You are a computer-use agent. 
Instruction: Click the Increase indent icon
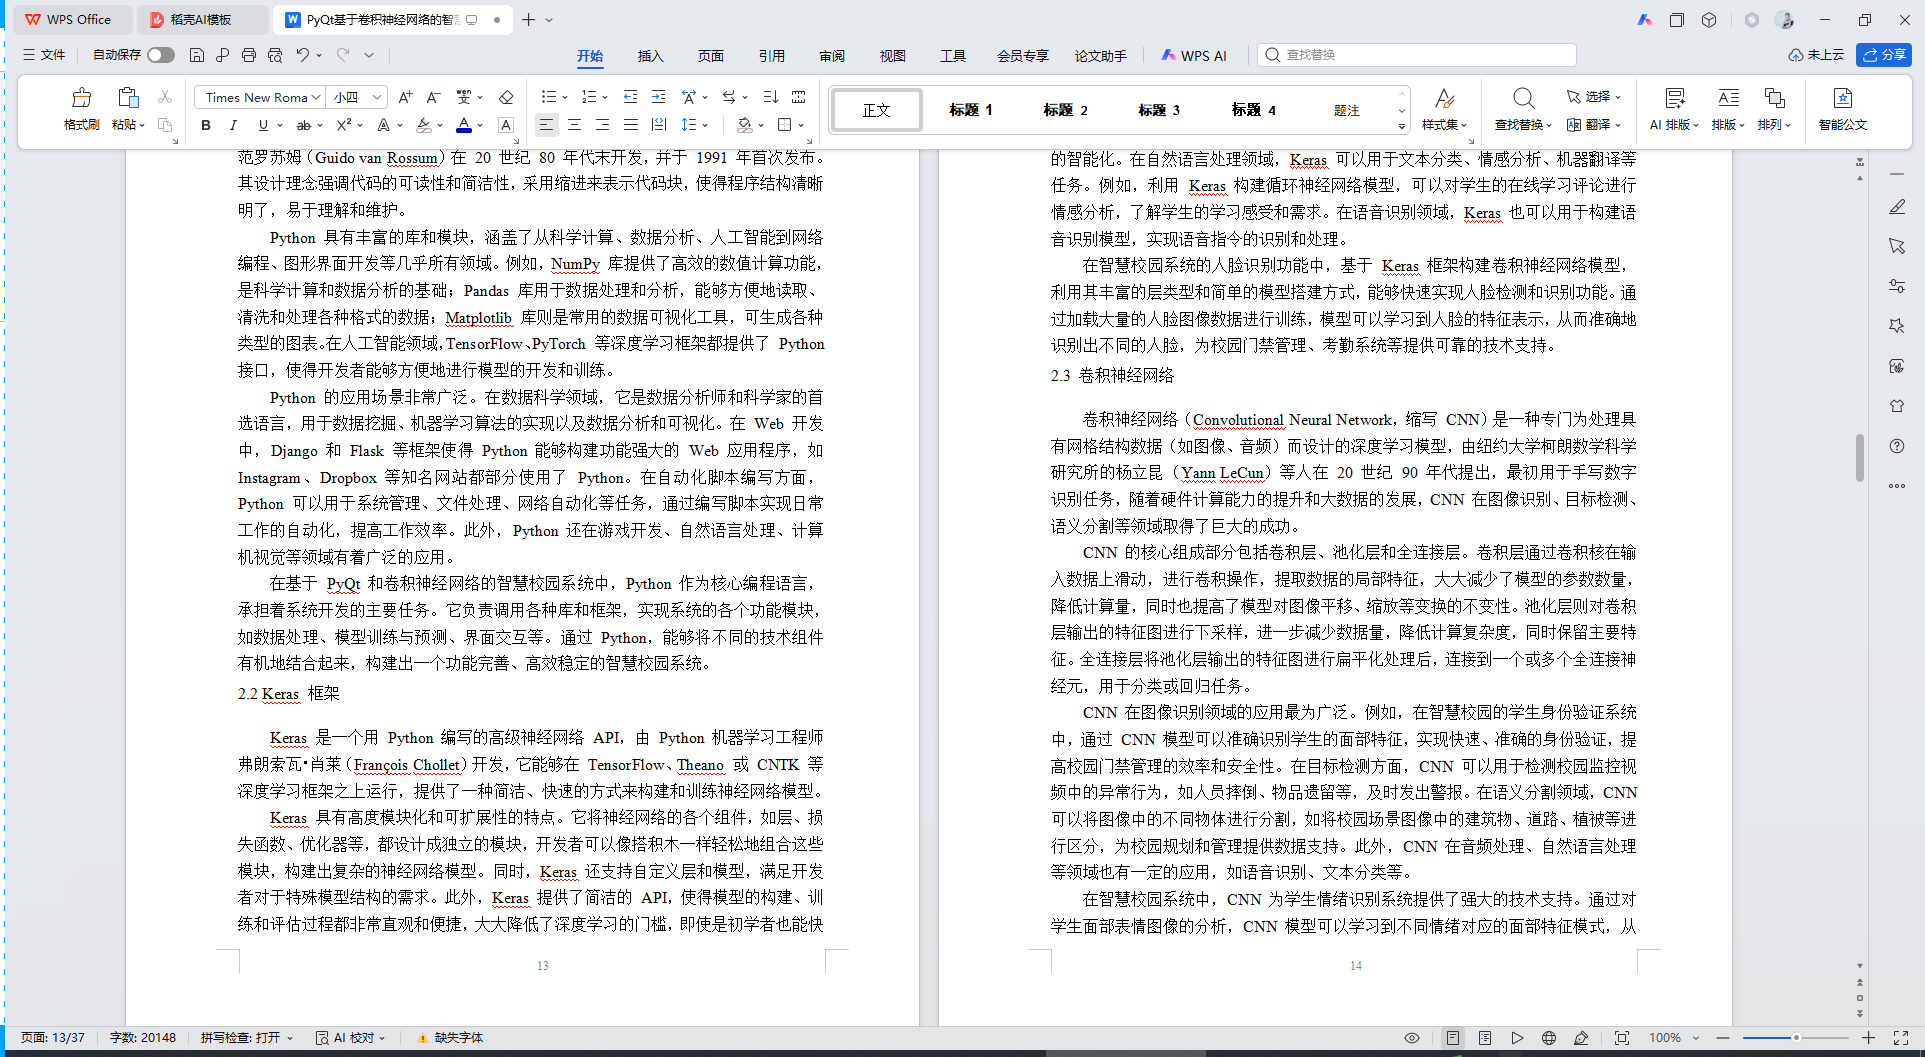[x=658, y=97]
